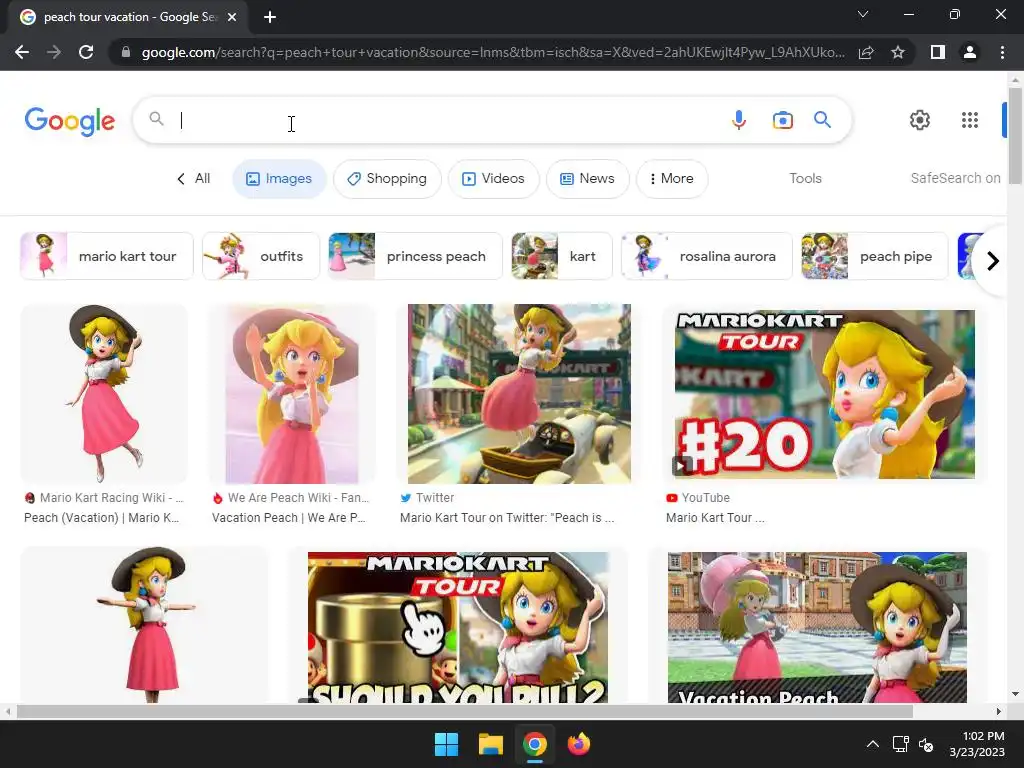Open Google quick settings gear
The width and height of the screenshot is (1024, 768).
click(920, 120)
